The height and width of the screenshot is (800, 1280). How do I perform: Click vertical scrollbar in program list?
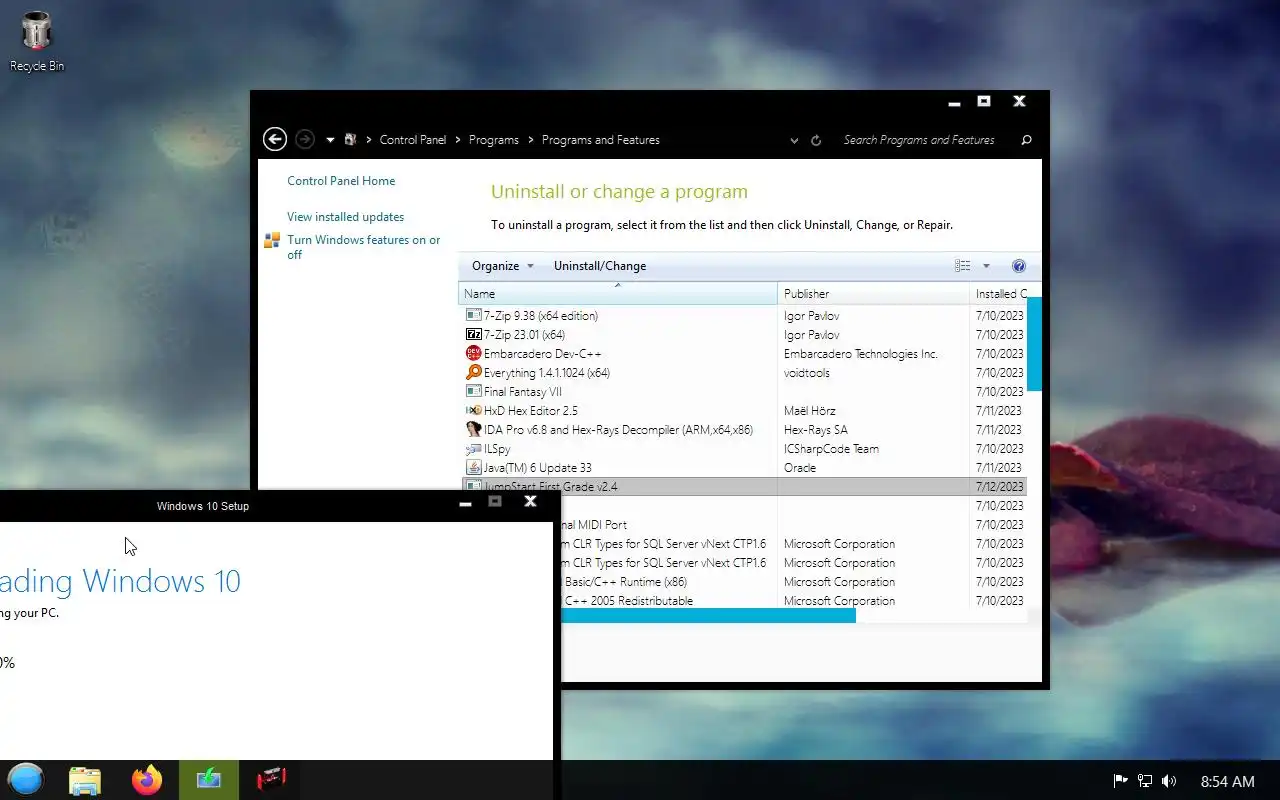click(1034, 343)
